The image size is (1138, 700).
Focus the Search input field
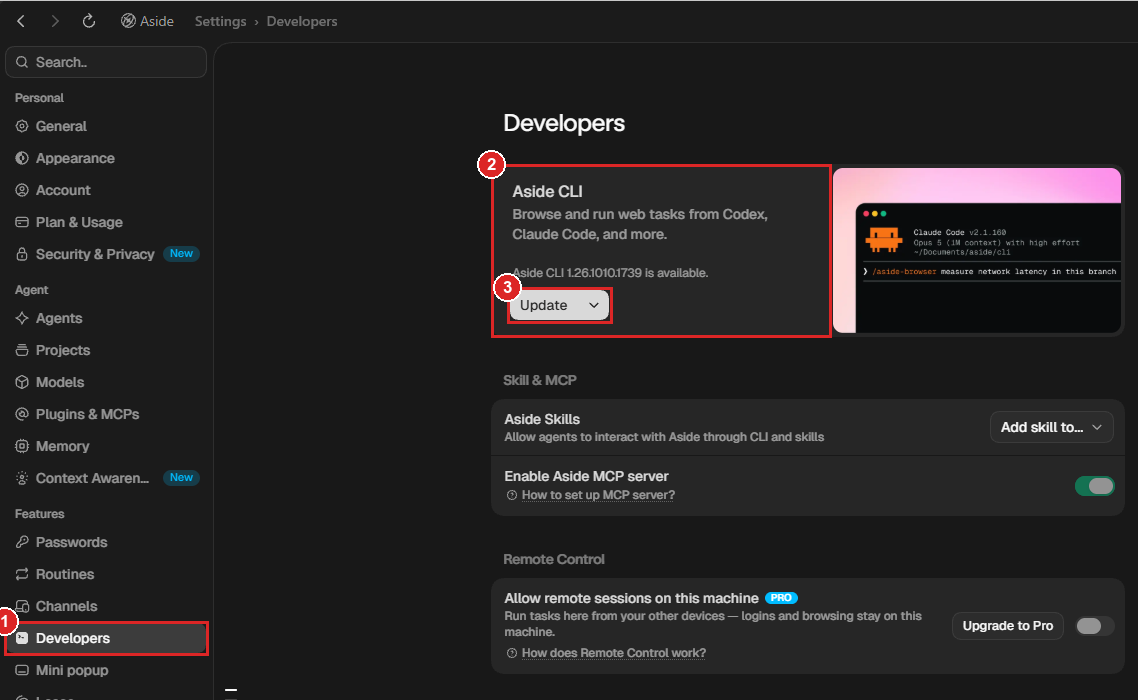[x=106, y=62]
